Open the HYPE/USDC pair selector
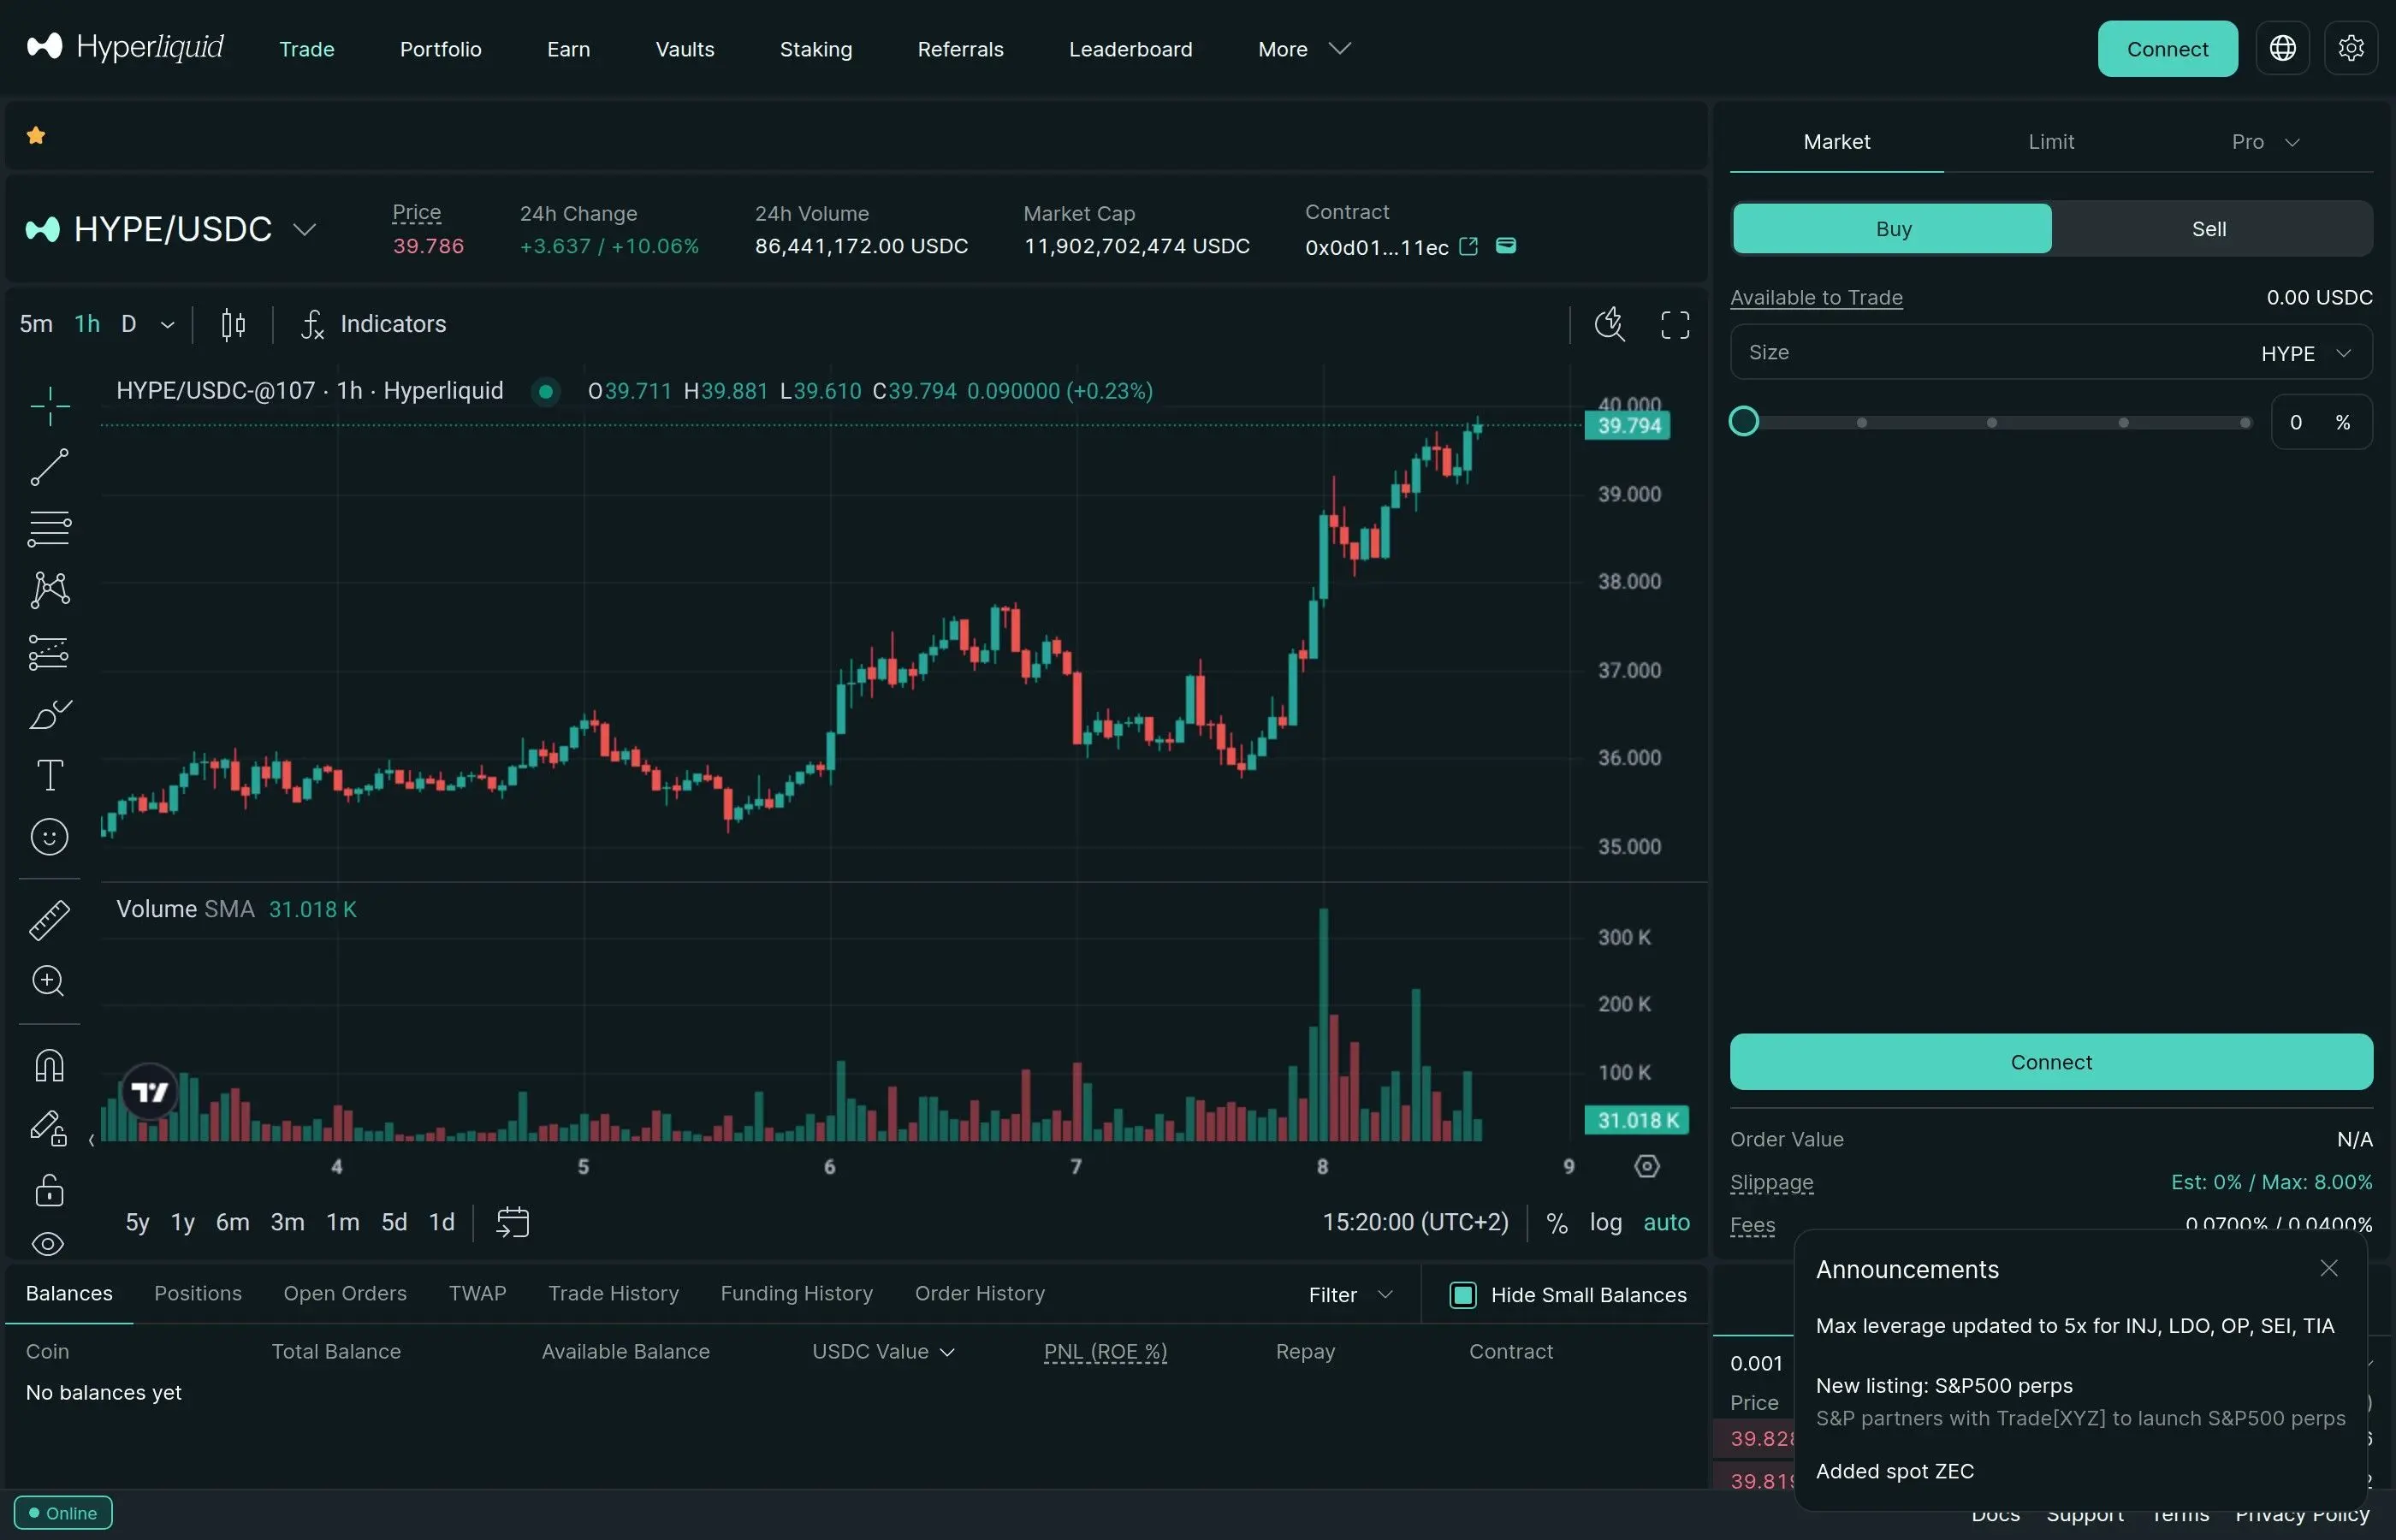This screenshot has height=1540, width=2396. click(172, 229)
